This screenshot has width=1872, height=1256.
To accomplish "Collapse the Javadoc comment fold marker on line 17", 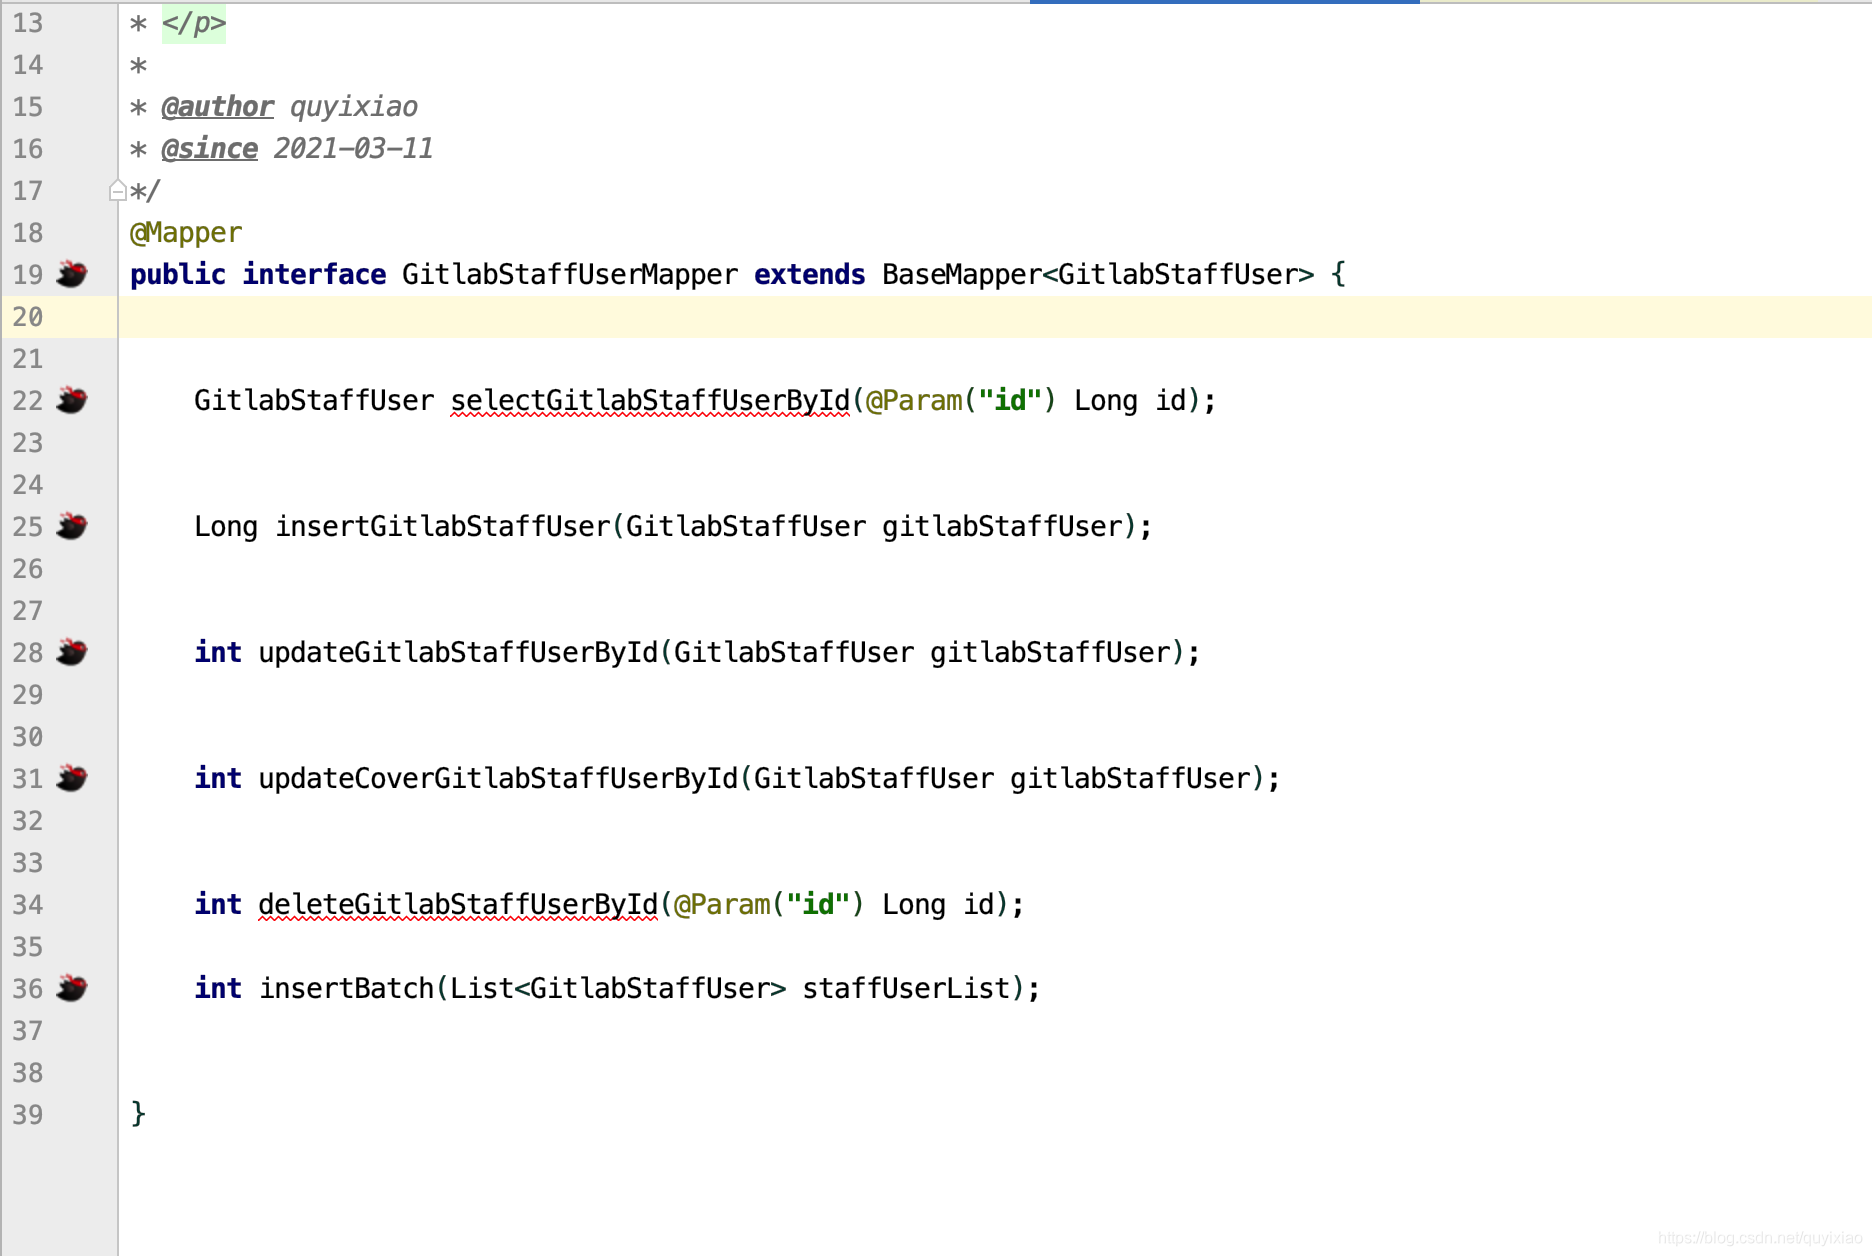I will click(117, 190).
